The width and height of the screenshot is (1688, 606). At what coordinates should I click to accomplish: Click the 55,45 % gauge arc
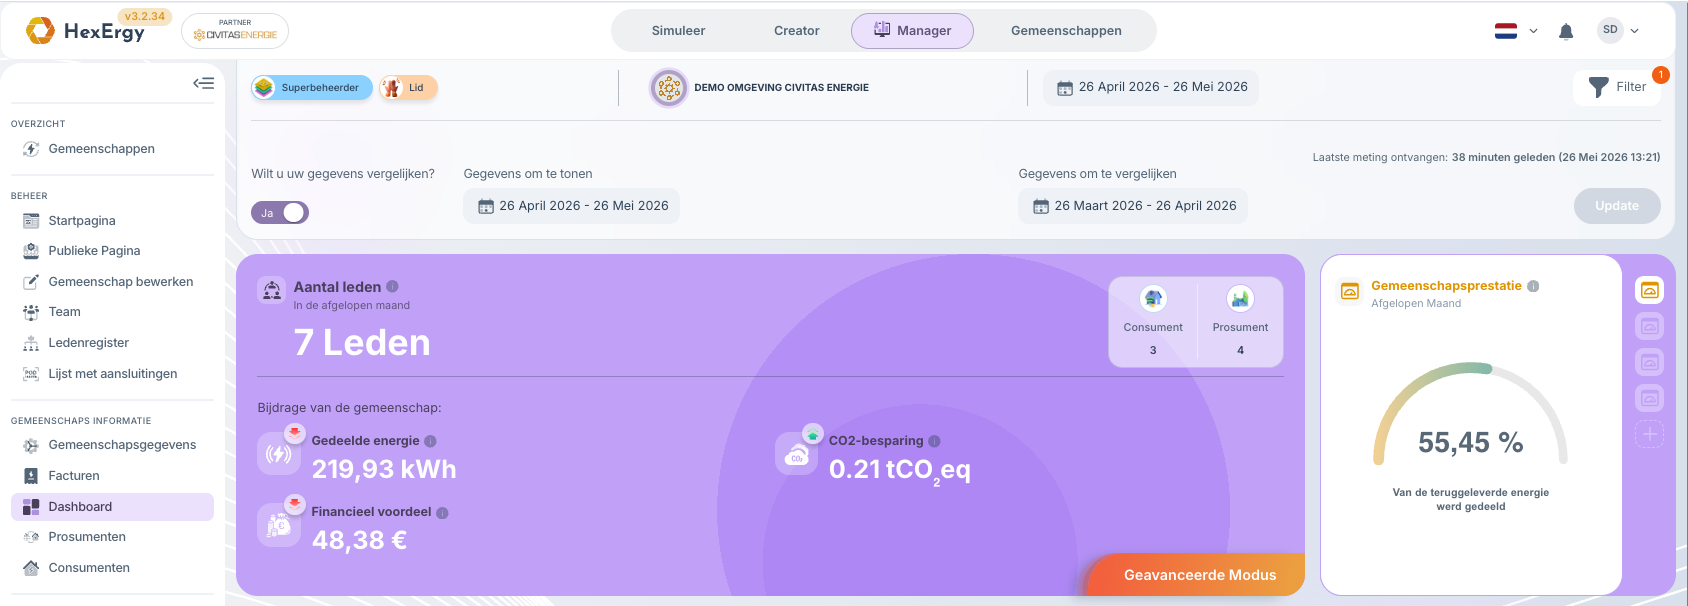coord(1470,412)
